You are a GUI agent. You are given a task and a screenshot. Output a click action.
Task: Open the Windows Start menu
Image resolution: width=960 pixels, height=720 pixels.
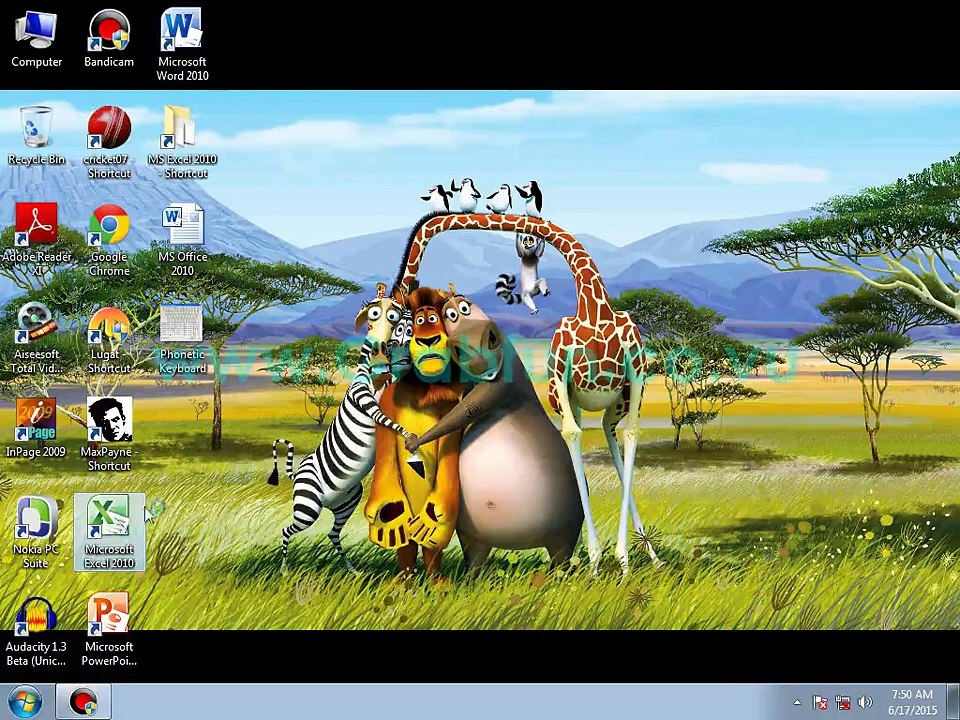point(24,702)
